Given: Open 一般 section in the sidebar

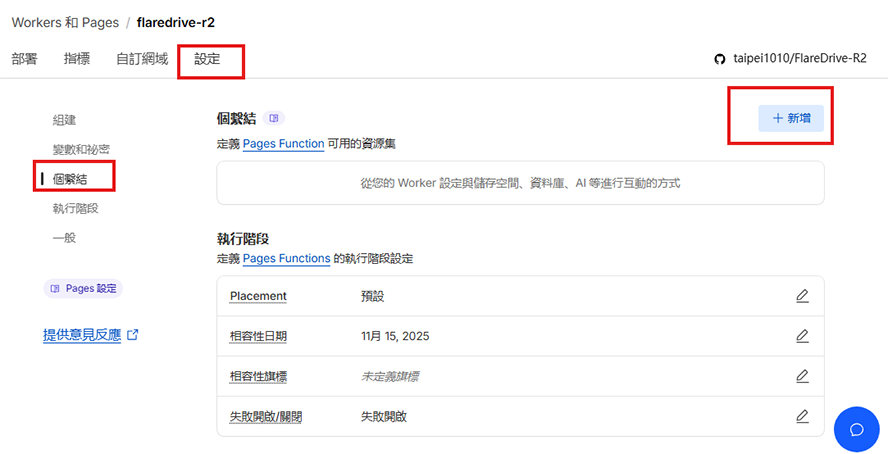Looking at the screenshot, I should (x=64, y=238).
